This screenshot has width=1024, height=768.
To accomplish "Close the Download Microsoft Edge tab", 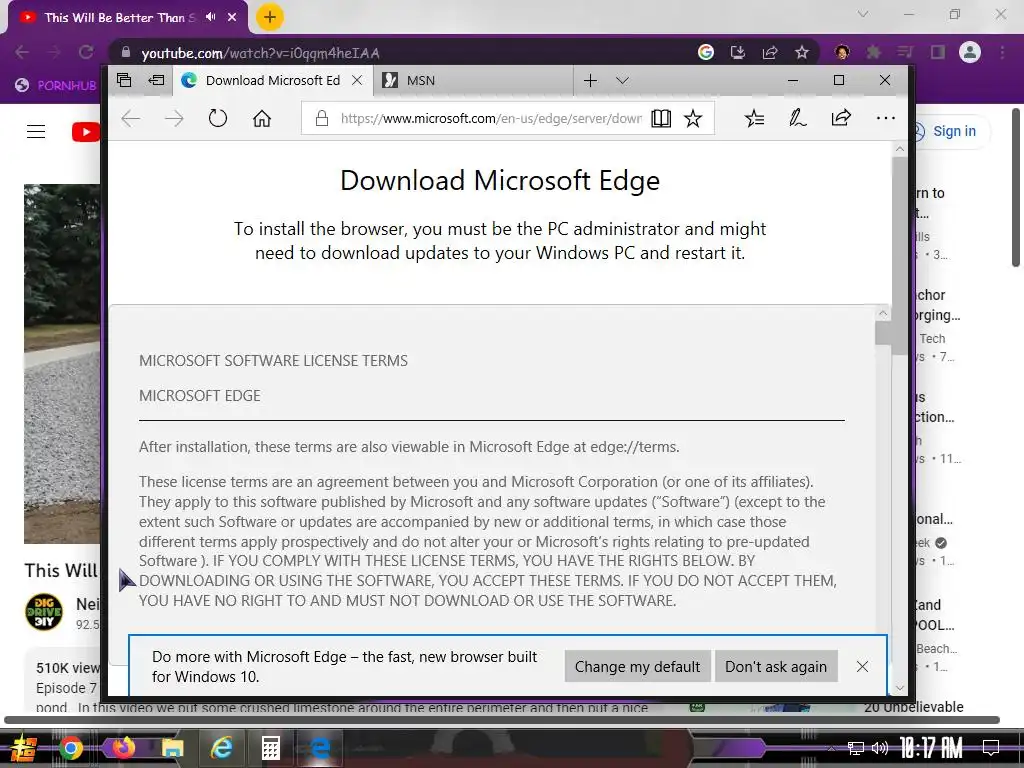I will click(357, 80).
